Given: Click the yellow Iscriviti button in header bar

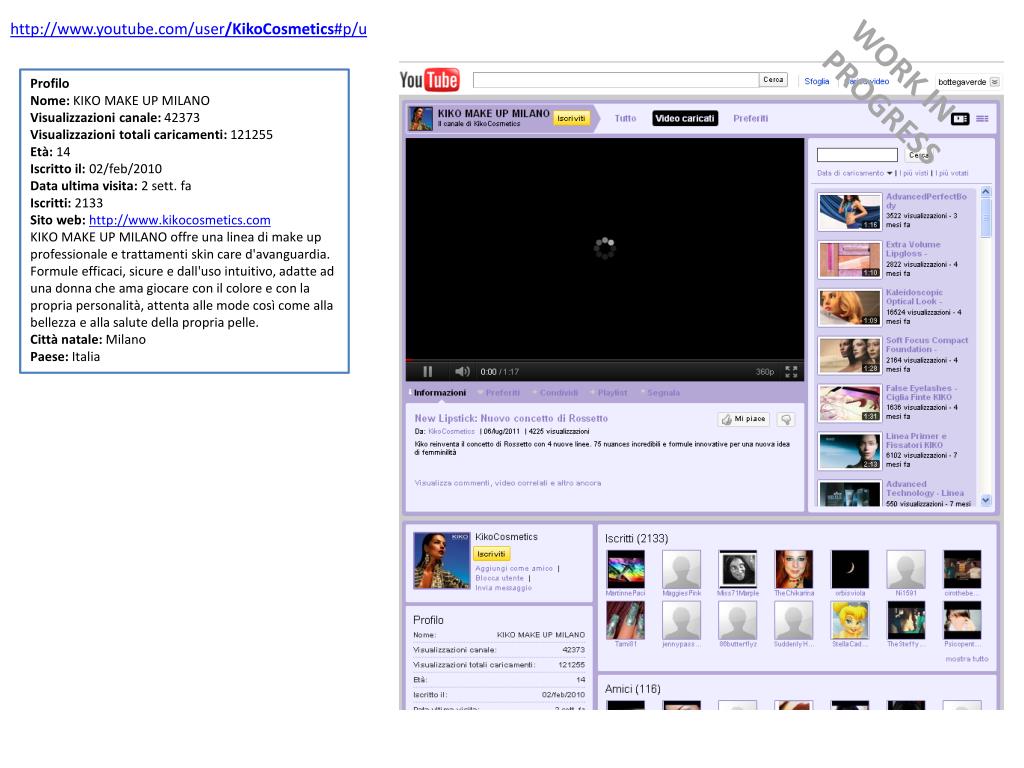Looking at the screenshot, I should 571,118.
